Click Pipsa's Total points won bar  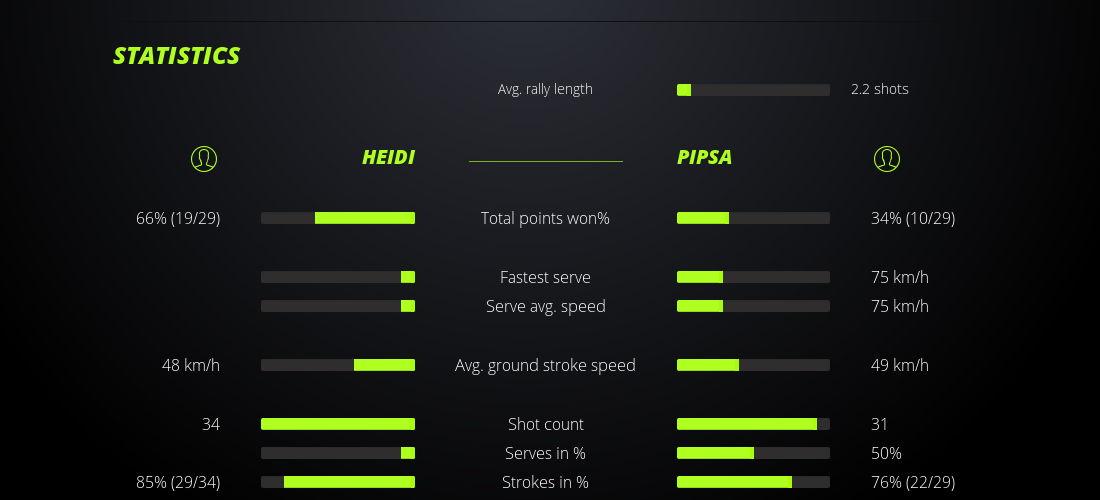point(753,218)
